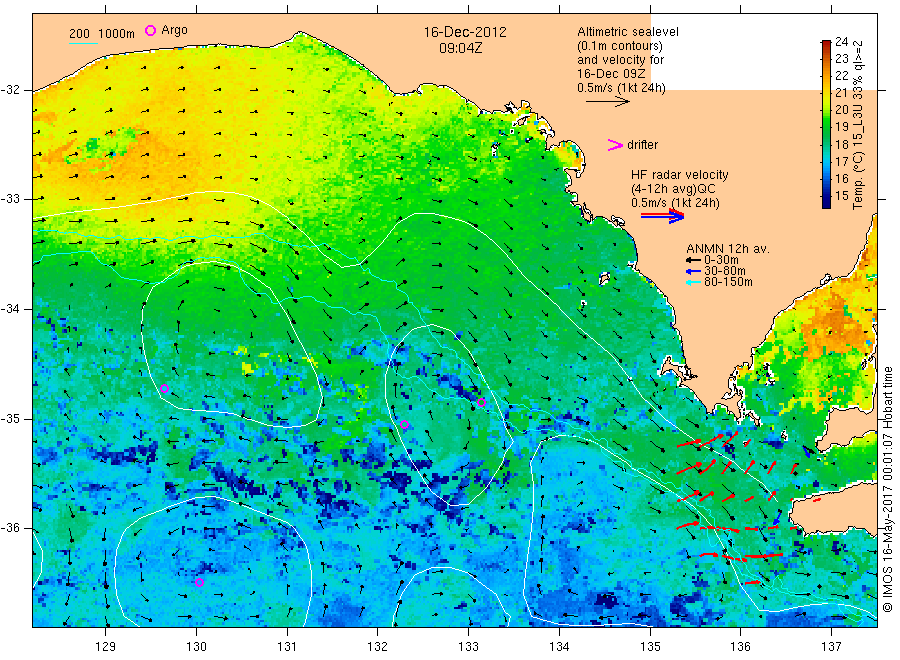This screenshot has height=660, width=900.
Task: Click longitude label 135 on the axis
Action: pos(650,646)
